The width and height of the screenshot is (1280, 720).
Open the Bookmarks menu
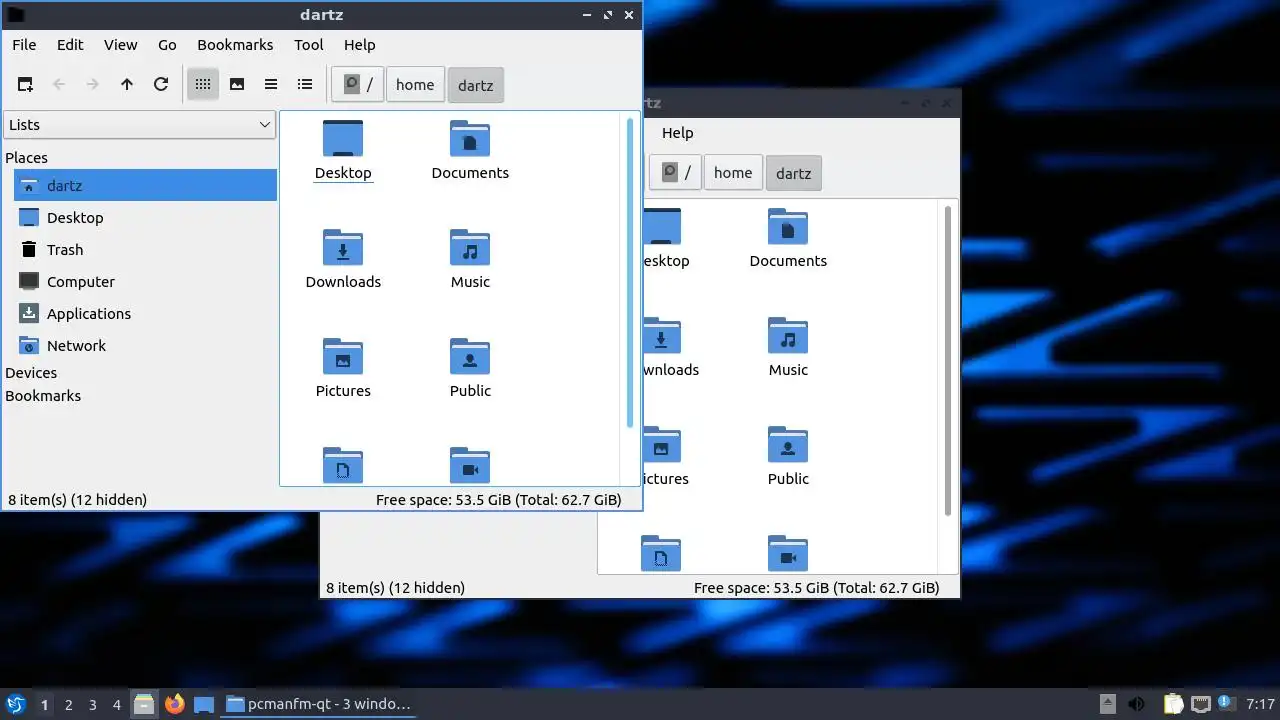235,45
